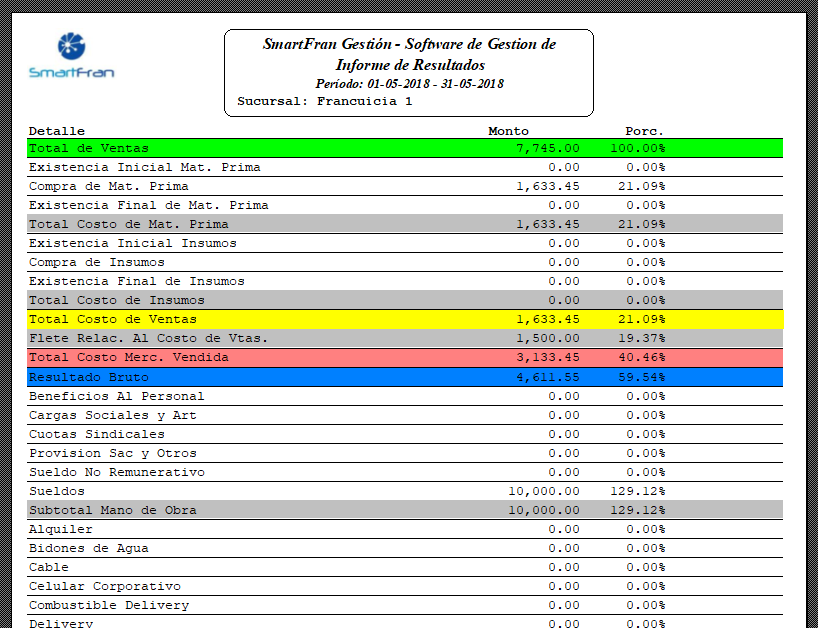This screenshot has width=818, height=628.
Task: Click the 'Cable' row label
Action: click(49, 567)
